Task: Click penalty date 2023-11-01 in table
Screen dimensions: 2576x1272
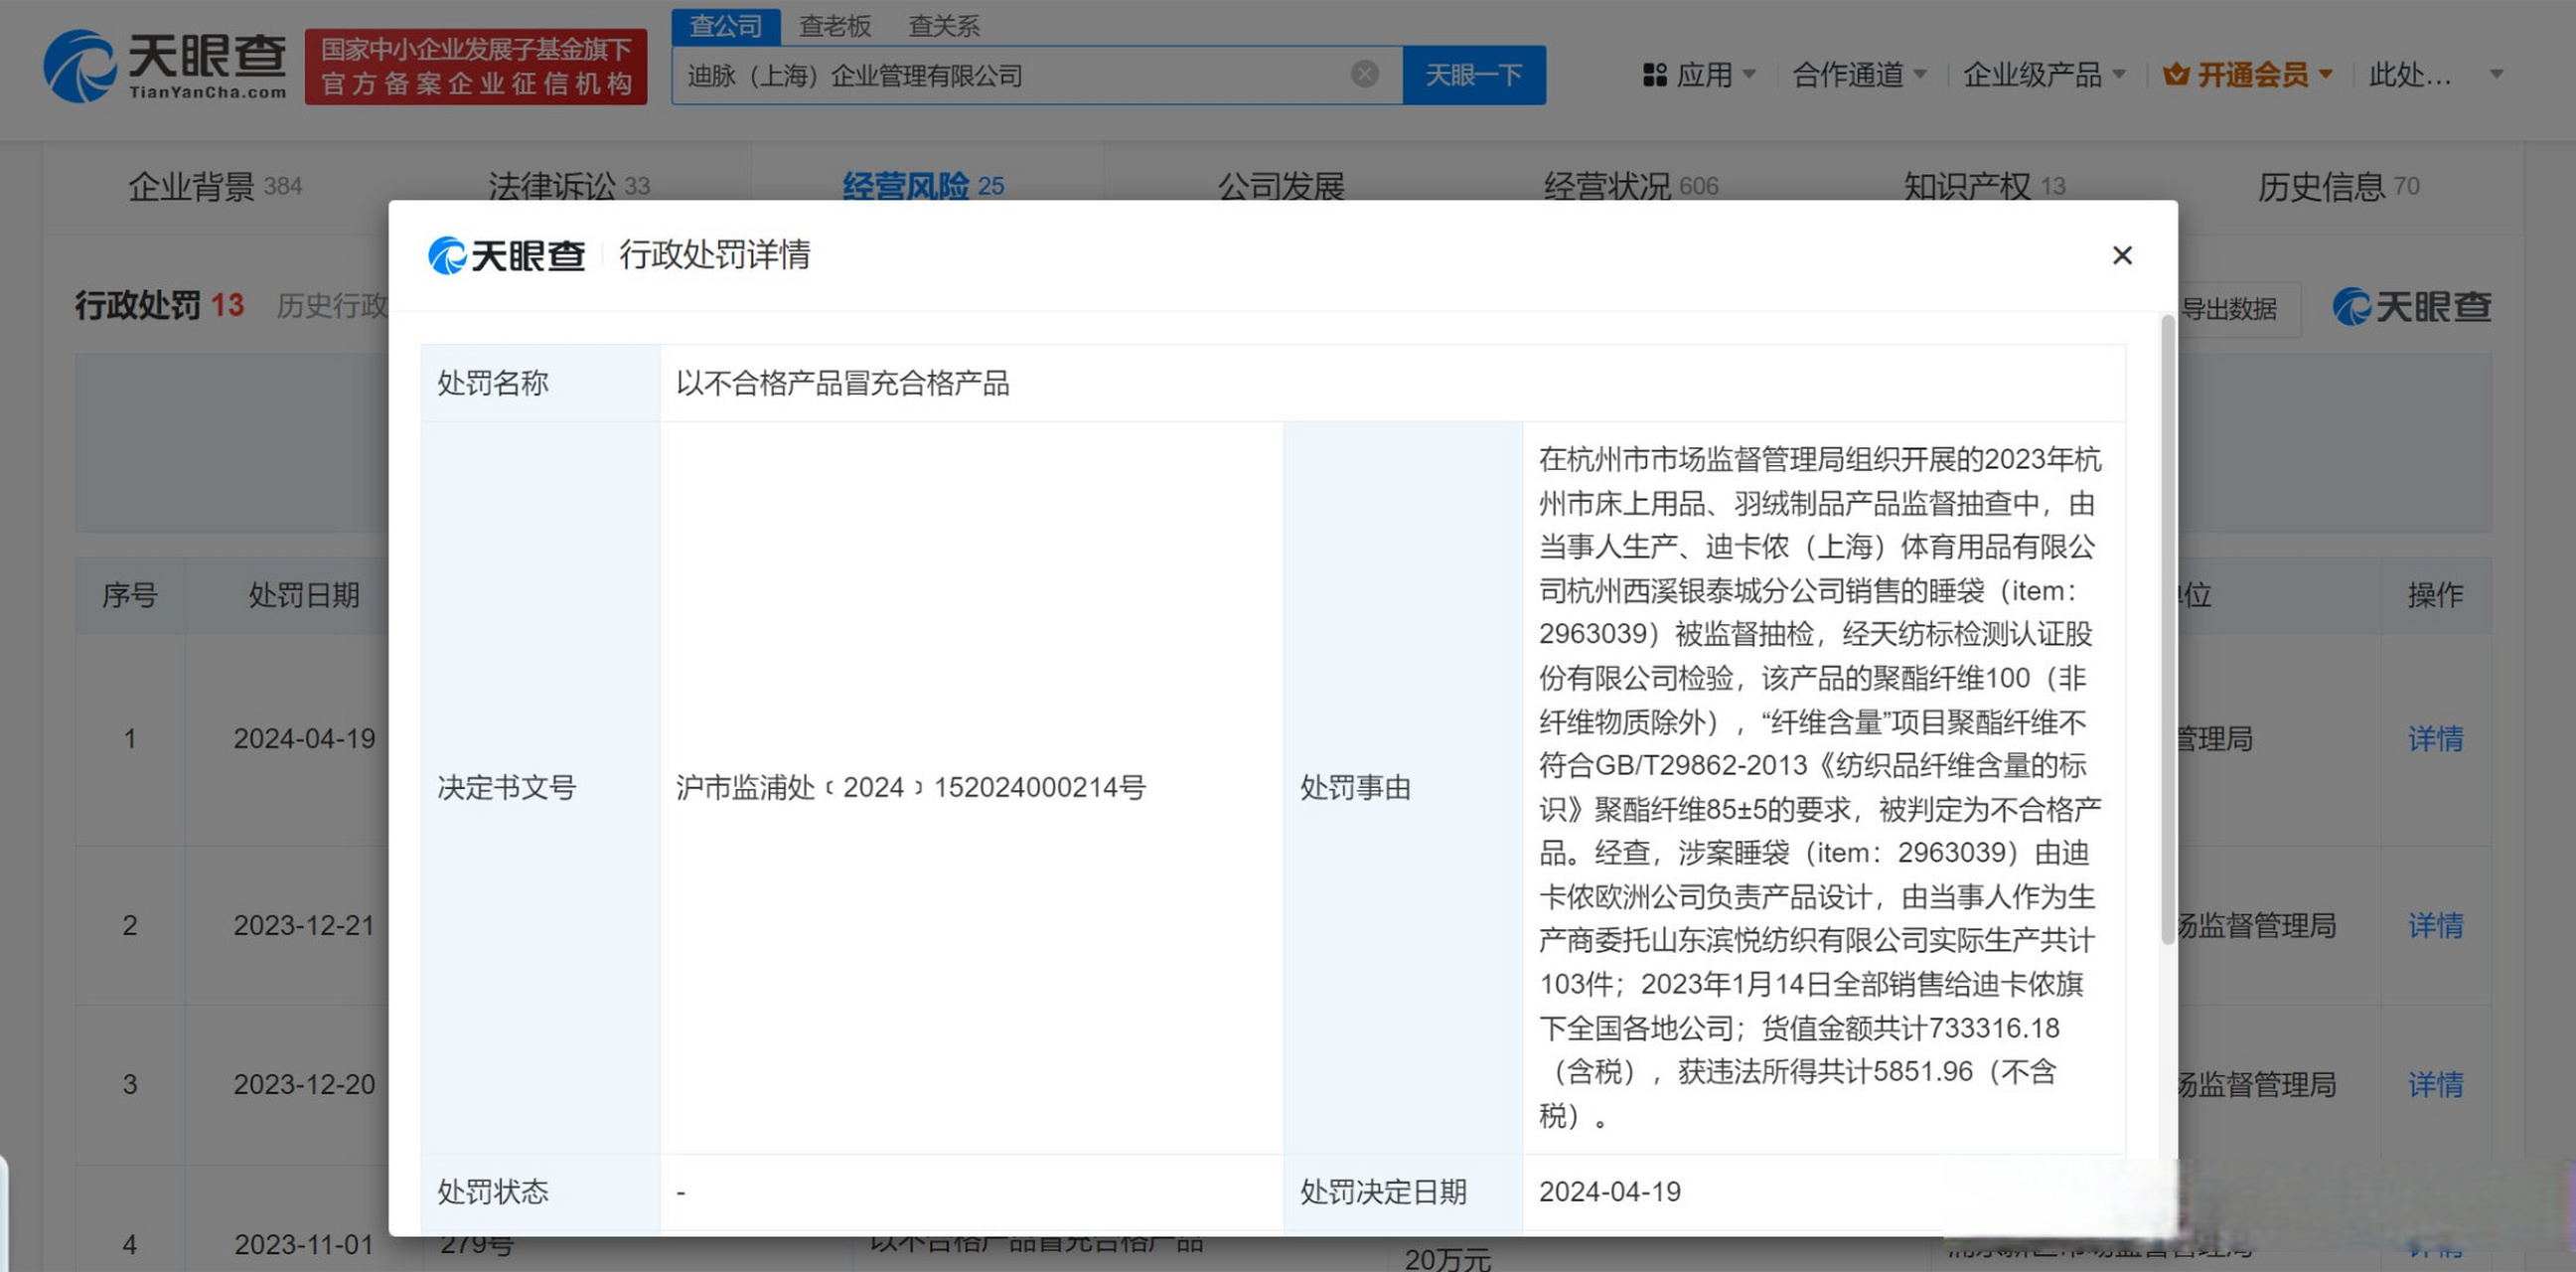Action: [x=304, y=1245]
